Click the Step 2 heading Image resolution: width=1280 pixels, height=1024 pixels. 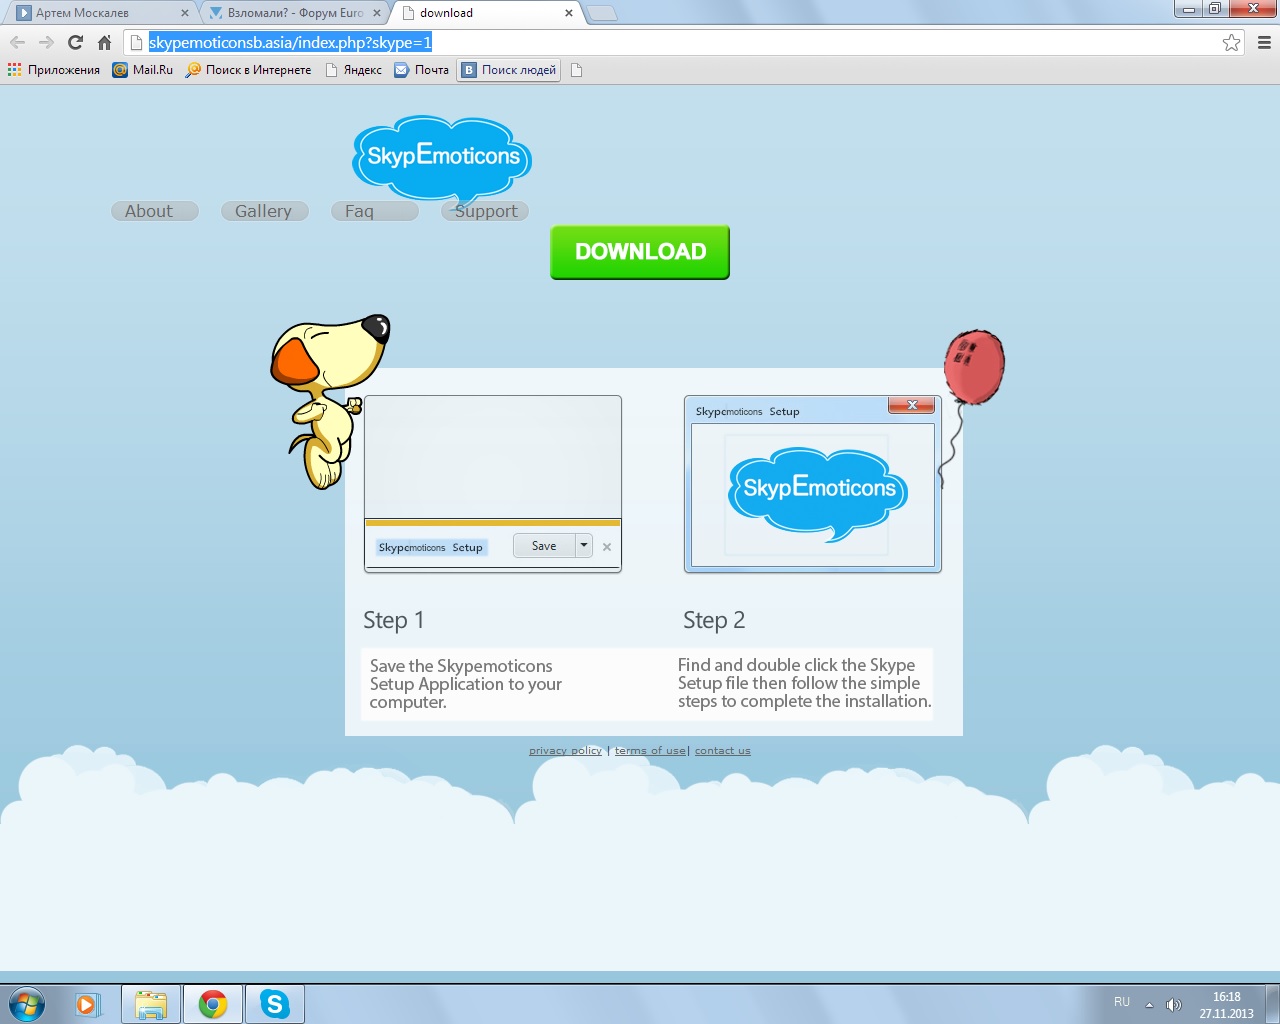coord(714,620)
